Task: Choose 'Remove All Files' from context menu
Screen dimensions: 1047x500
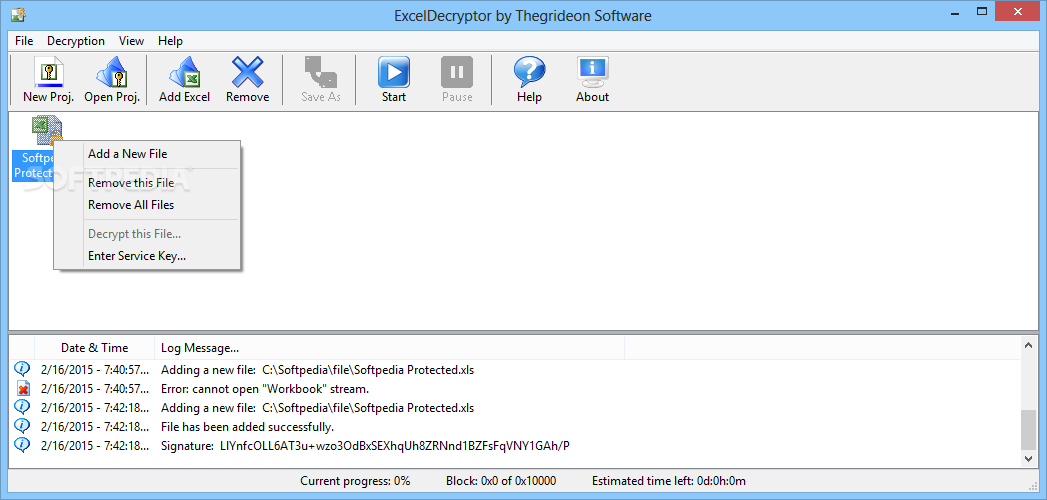Action: click(147, 205)
